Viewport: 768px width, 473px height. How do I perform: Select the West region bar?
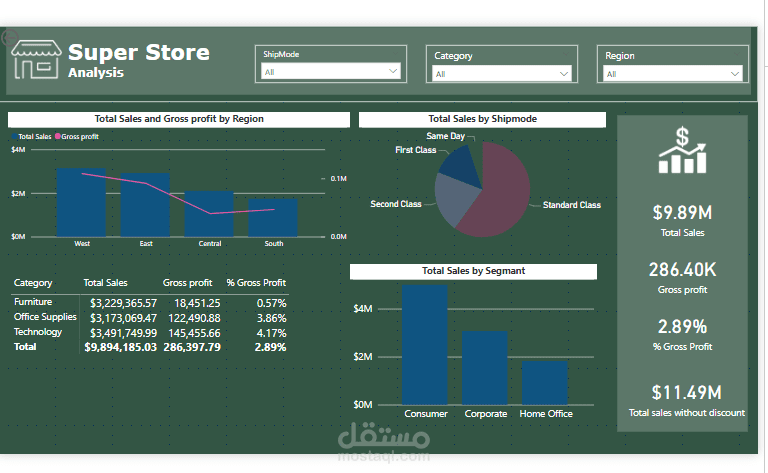(x=81, y=202)
